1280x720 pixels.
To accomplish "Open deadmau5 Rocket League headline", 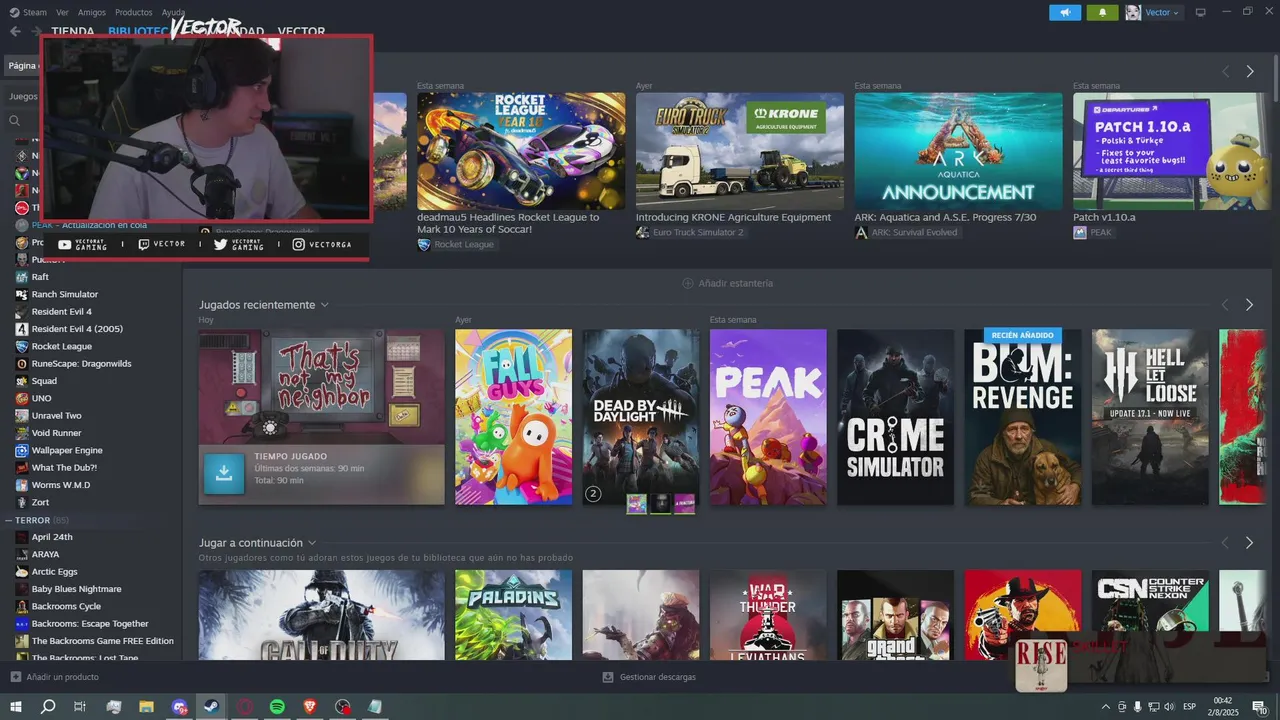I will (508, 223).
